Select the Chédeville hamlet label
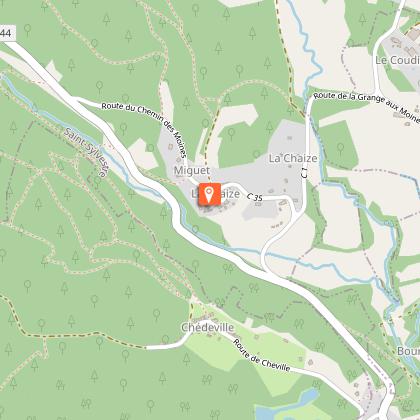Screen dimensions: 420x420 (207, 327)
